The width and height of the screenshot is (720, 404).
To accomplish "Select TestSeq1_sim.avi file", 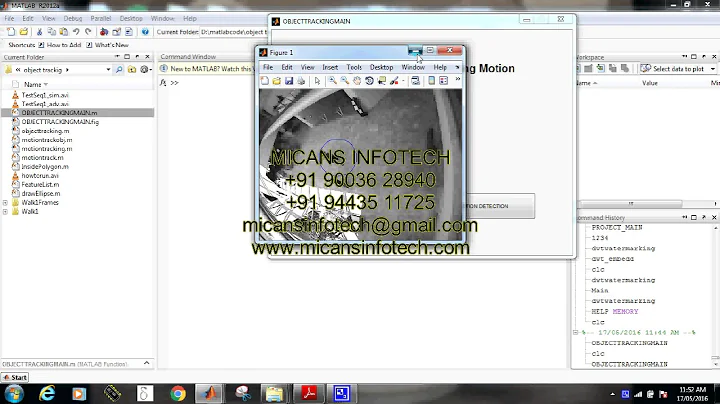I will pos(45,95).
